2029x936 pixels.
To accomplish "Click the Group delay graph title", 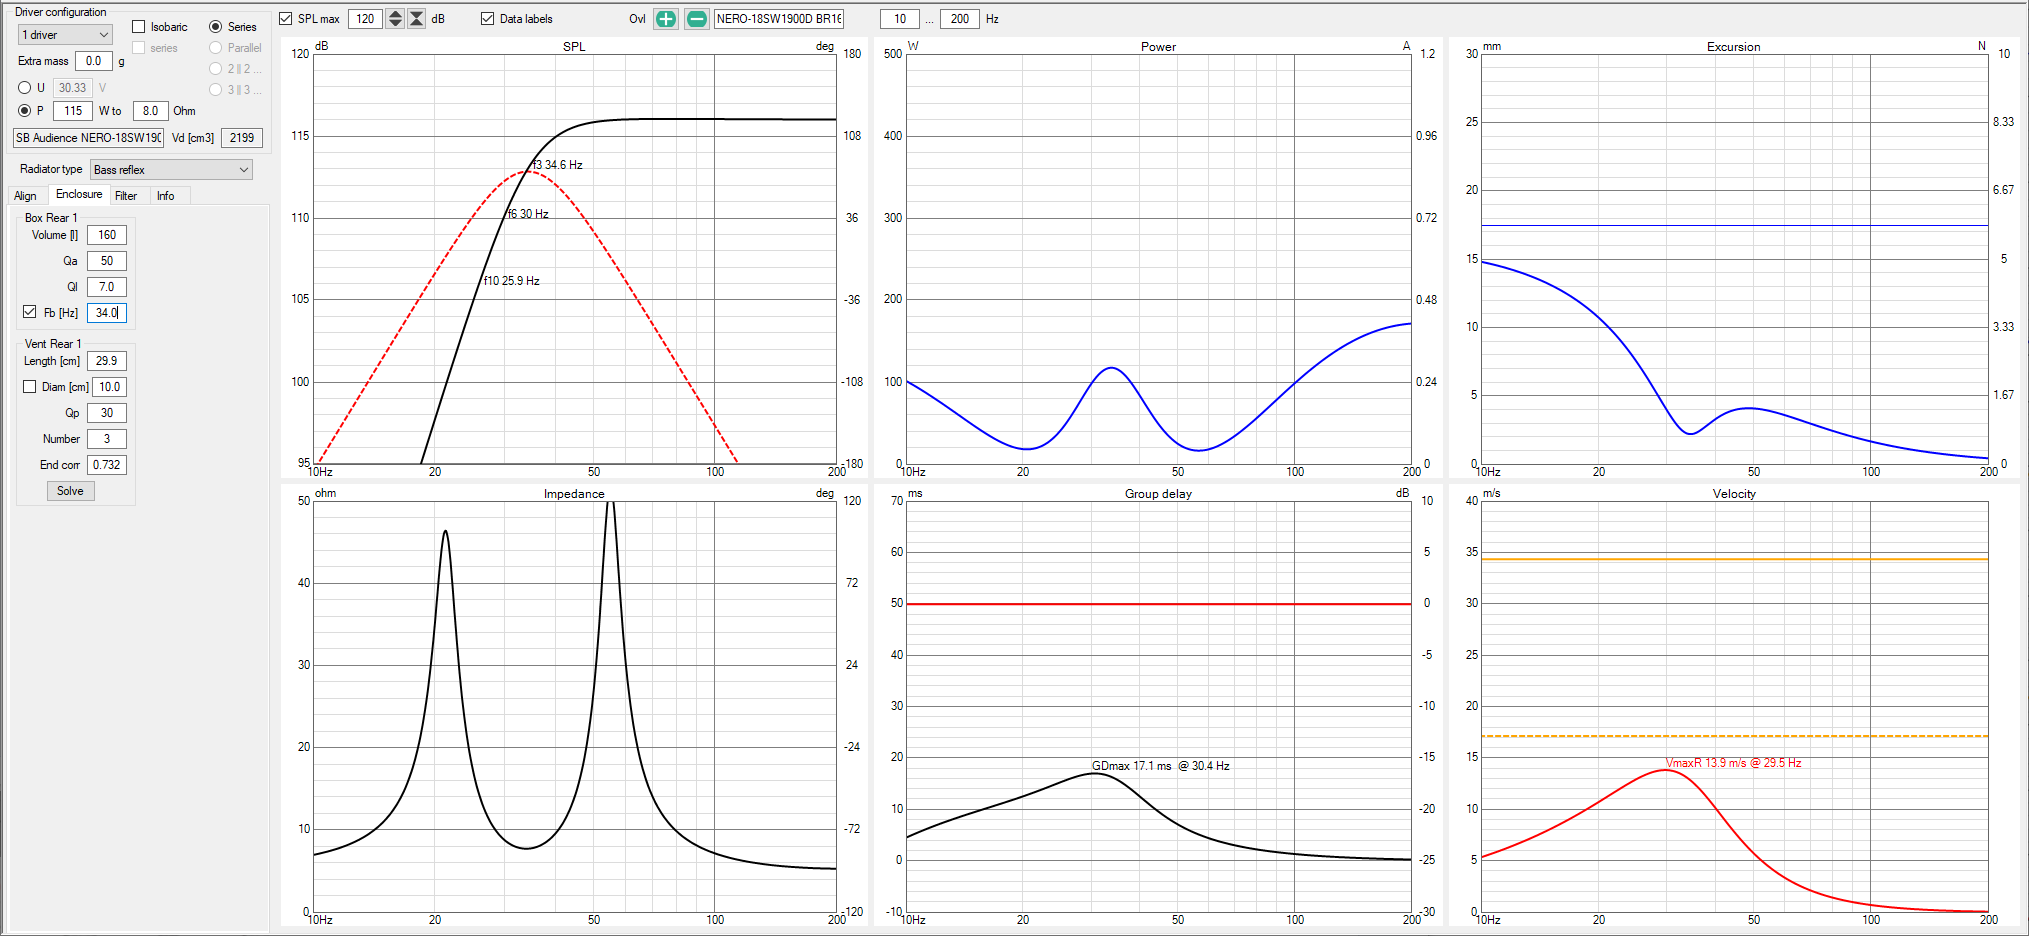I will 1158,494.
